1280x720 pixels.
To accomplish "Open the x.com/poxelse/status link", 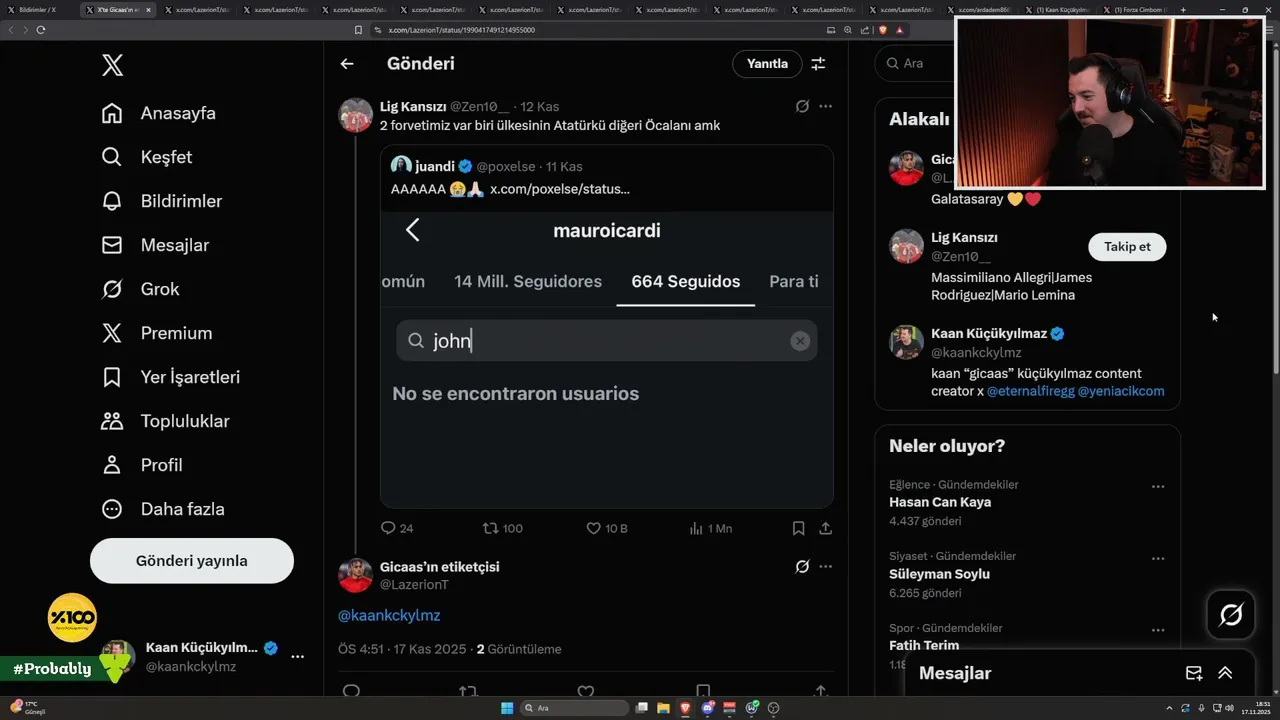I will 560,189.
